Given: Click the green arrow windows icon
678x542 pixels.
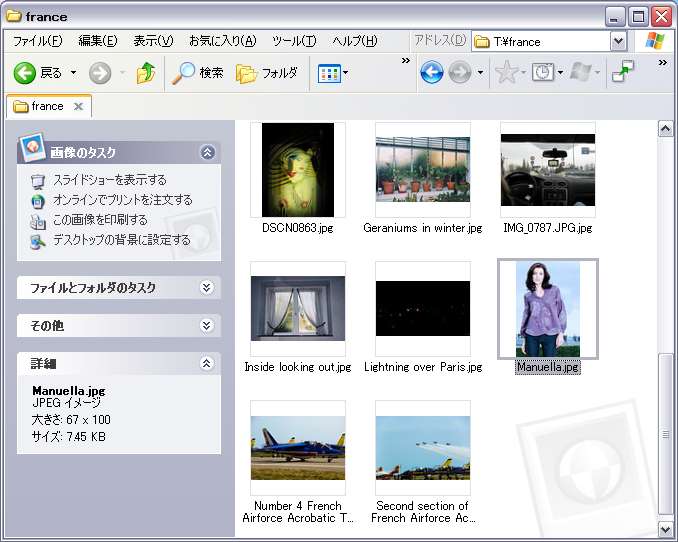Looking at the screenshot, I should pyautogui.click(x=623, y=71).
